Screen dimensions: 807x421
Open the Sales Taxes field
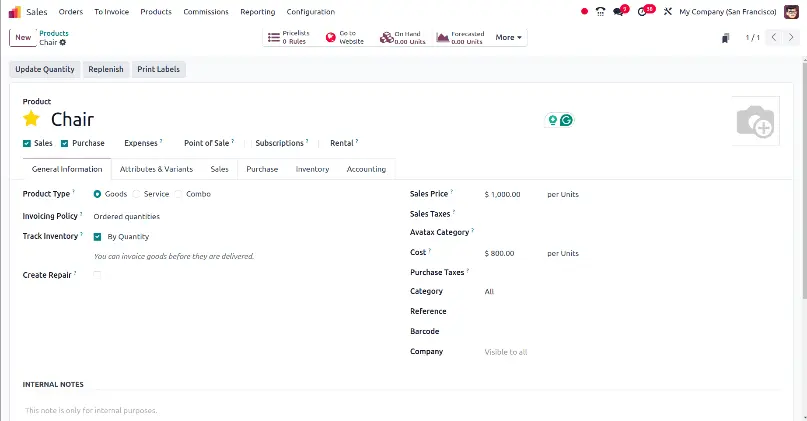[633, 214]
